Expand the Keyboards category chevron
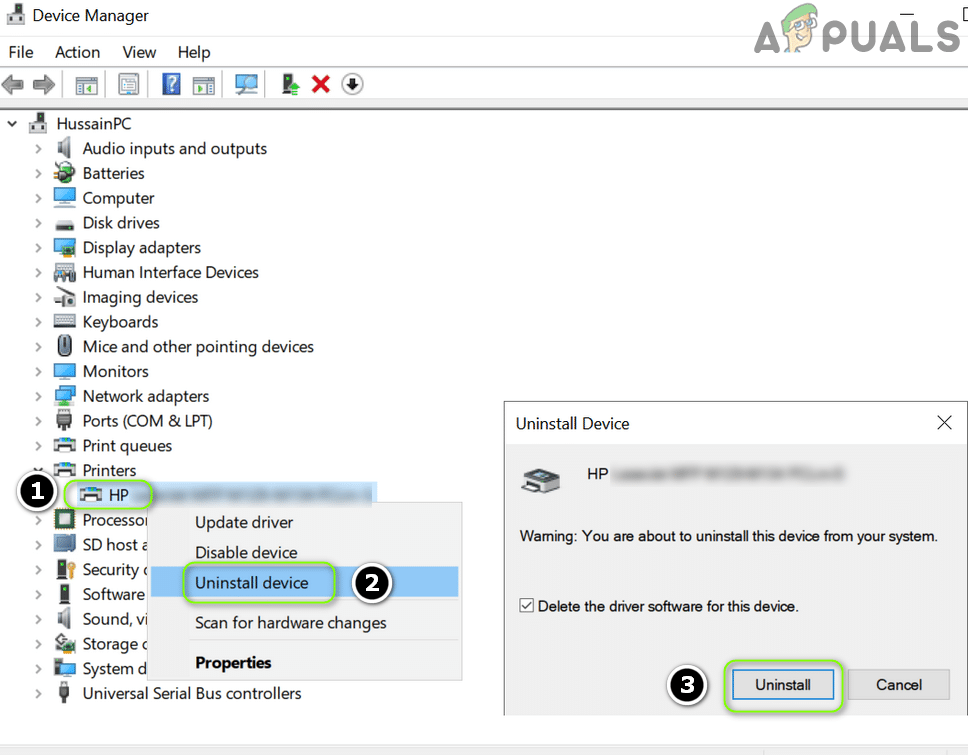968x755 pixels. (38, 322)
